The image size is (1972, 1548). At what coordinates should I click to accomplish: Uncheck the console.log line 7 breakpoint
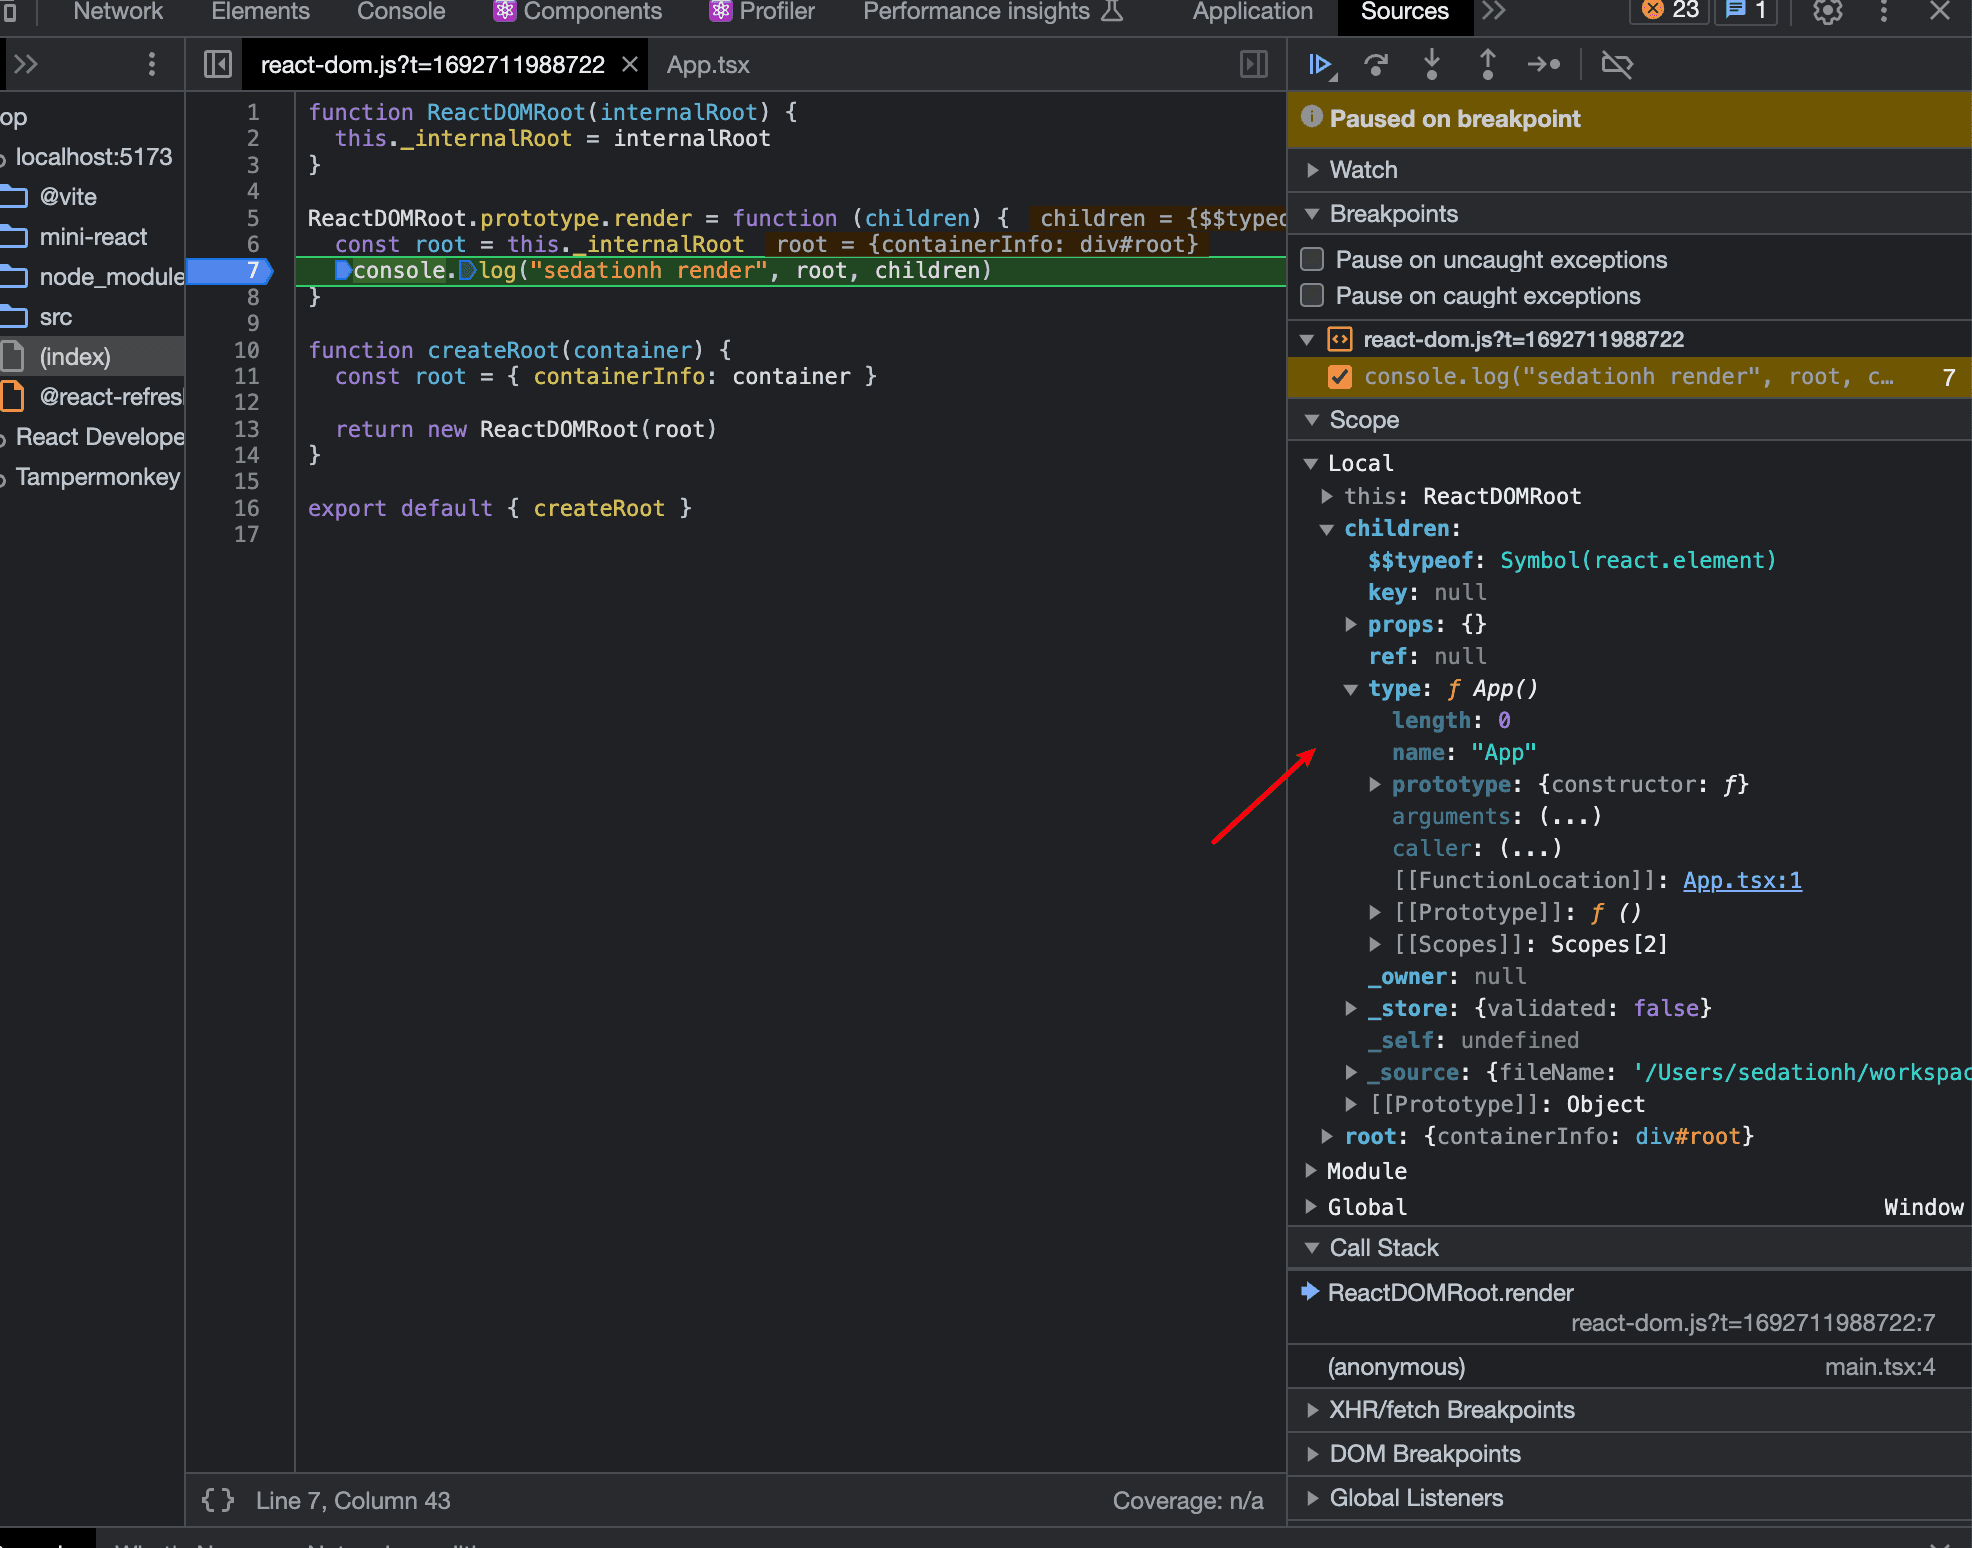point(1339,377)
